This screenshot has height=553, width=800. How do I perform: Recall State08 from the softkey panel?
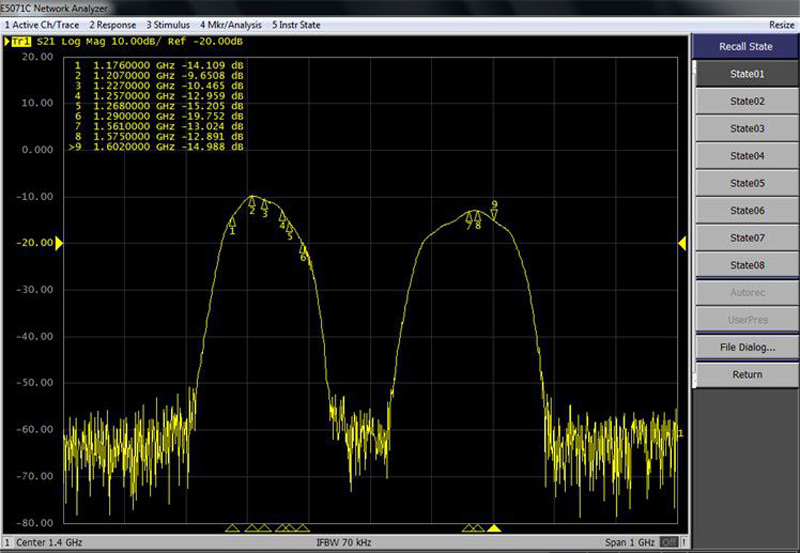click(747, 265)
